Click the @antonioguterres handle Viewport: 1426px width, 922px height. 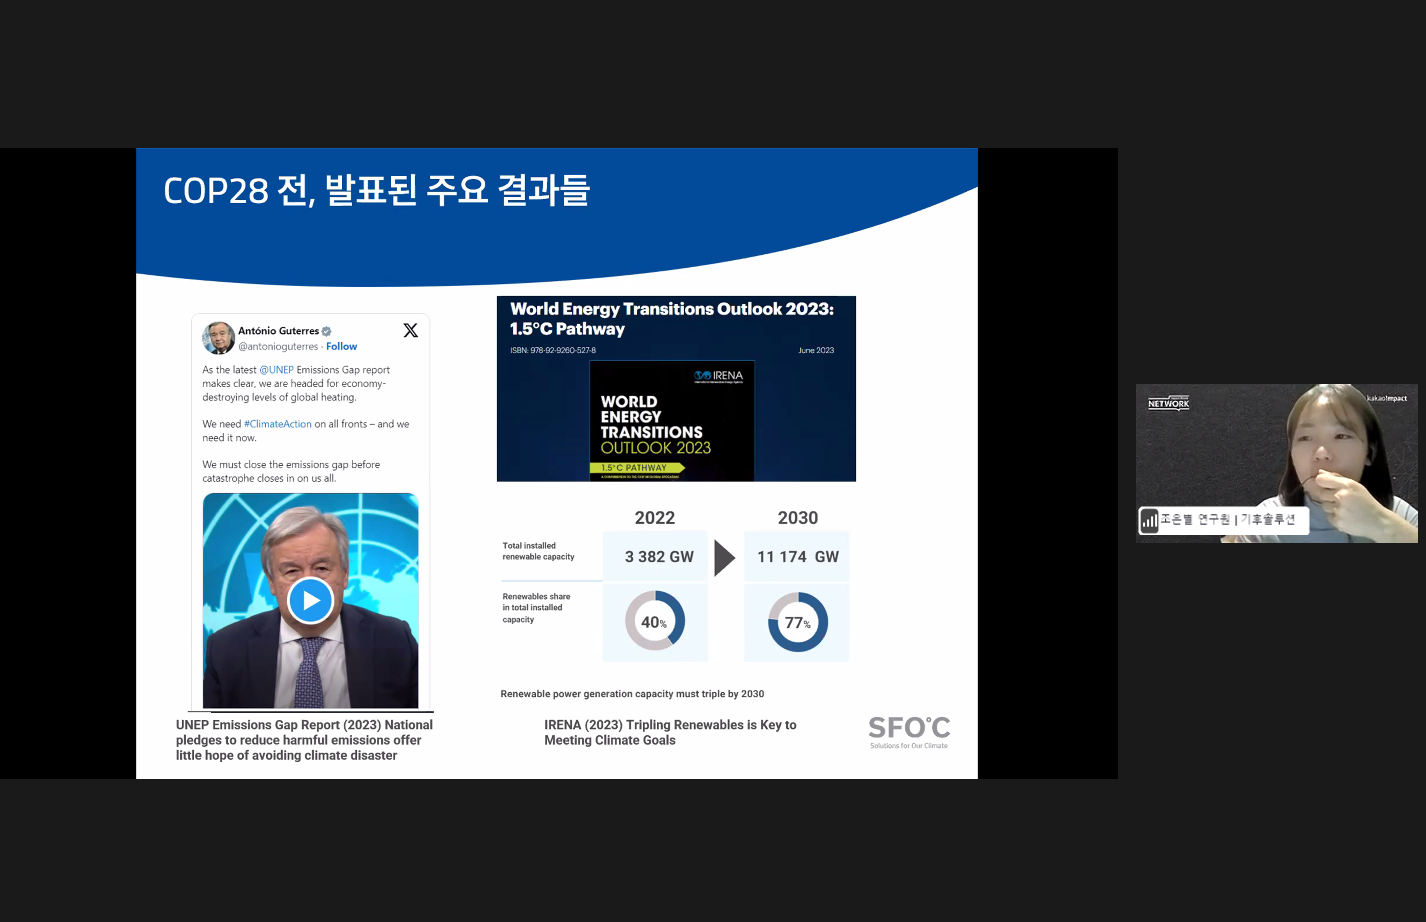coord(278,347)
